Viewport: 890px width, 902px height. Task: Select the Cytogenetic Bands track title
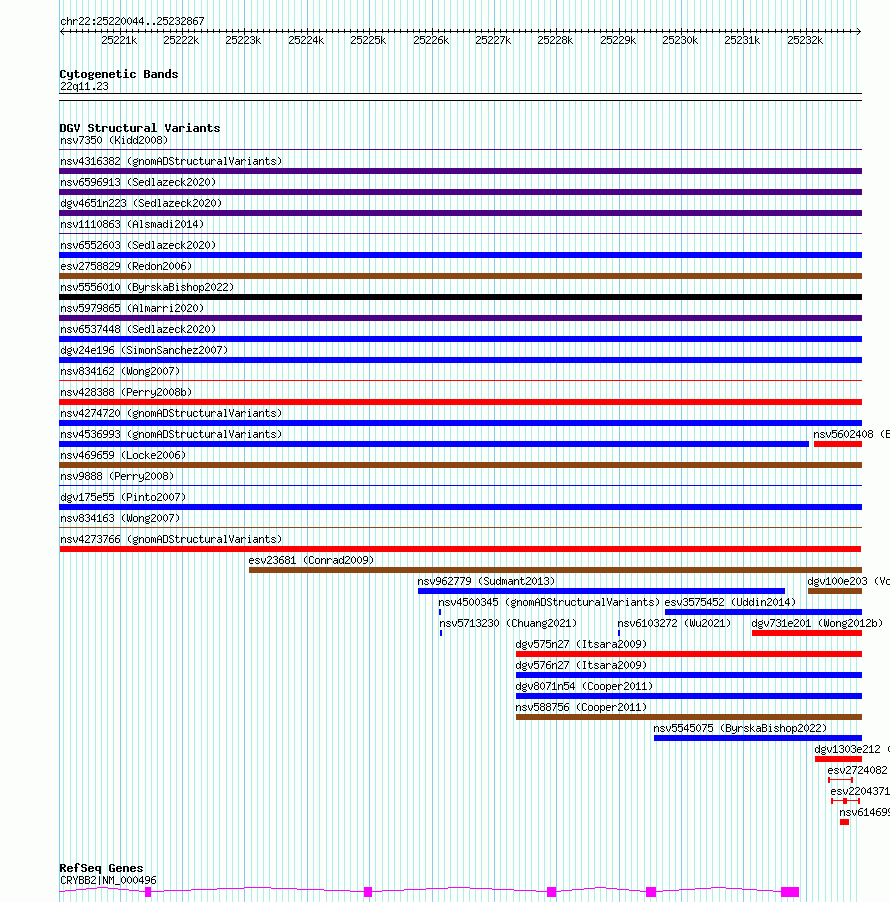tap(119, 74)
